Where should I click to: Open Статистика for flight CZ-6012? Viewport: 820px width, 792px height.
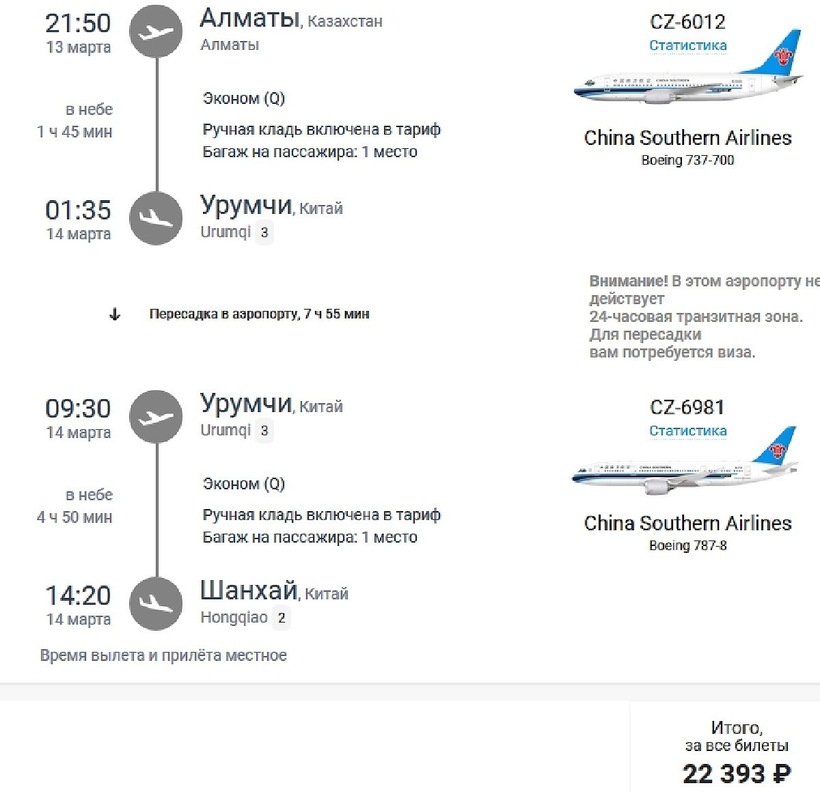(x=688, y=45)
